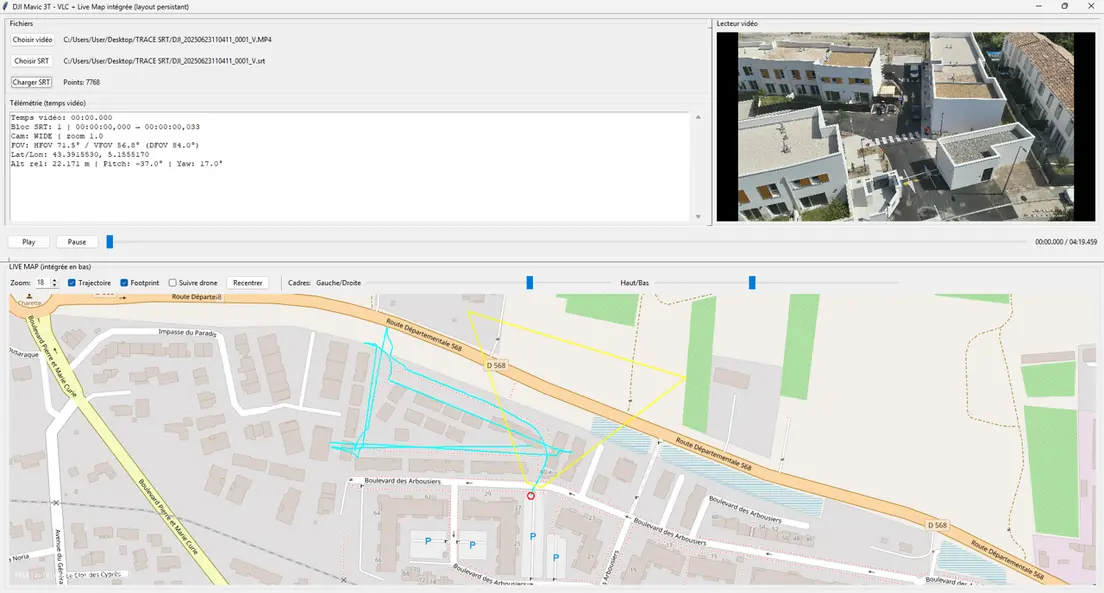Viewport: 1104px width, 593px height.
Task: Disable the Footprint checkbox
Action: pos(125,283)
